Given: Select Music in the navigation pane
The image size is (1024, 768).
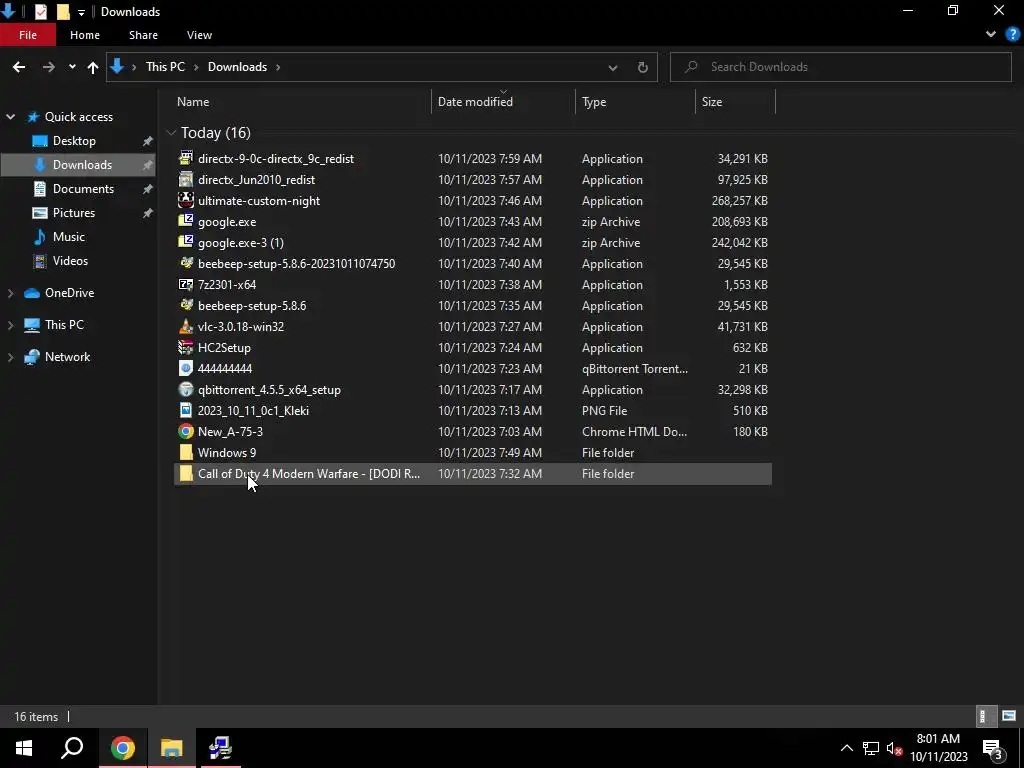Looking at the screenshot, I should [69, 237].
